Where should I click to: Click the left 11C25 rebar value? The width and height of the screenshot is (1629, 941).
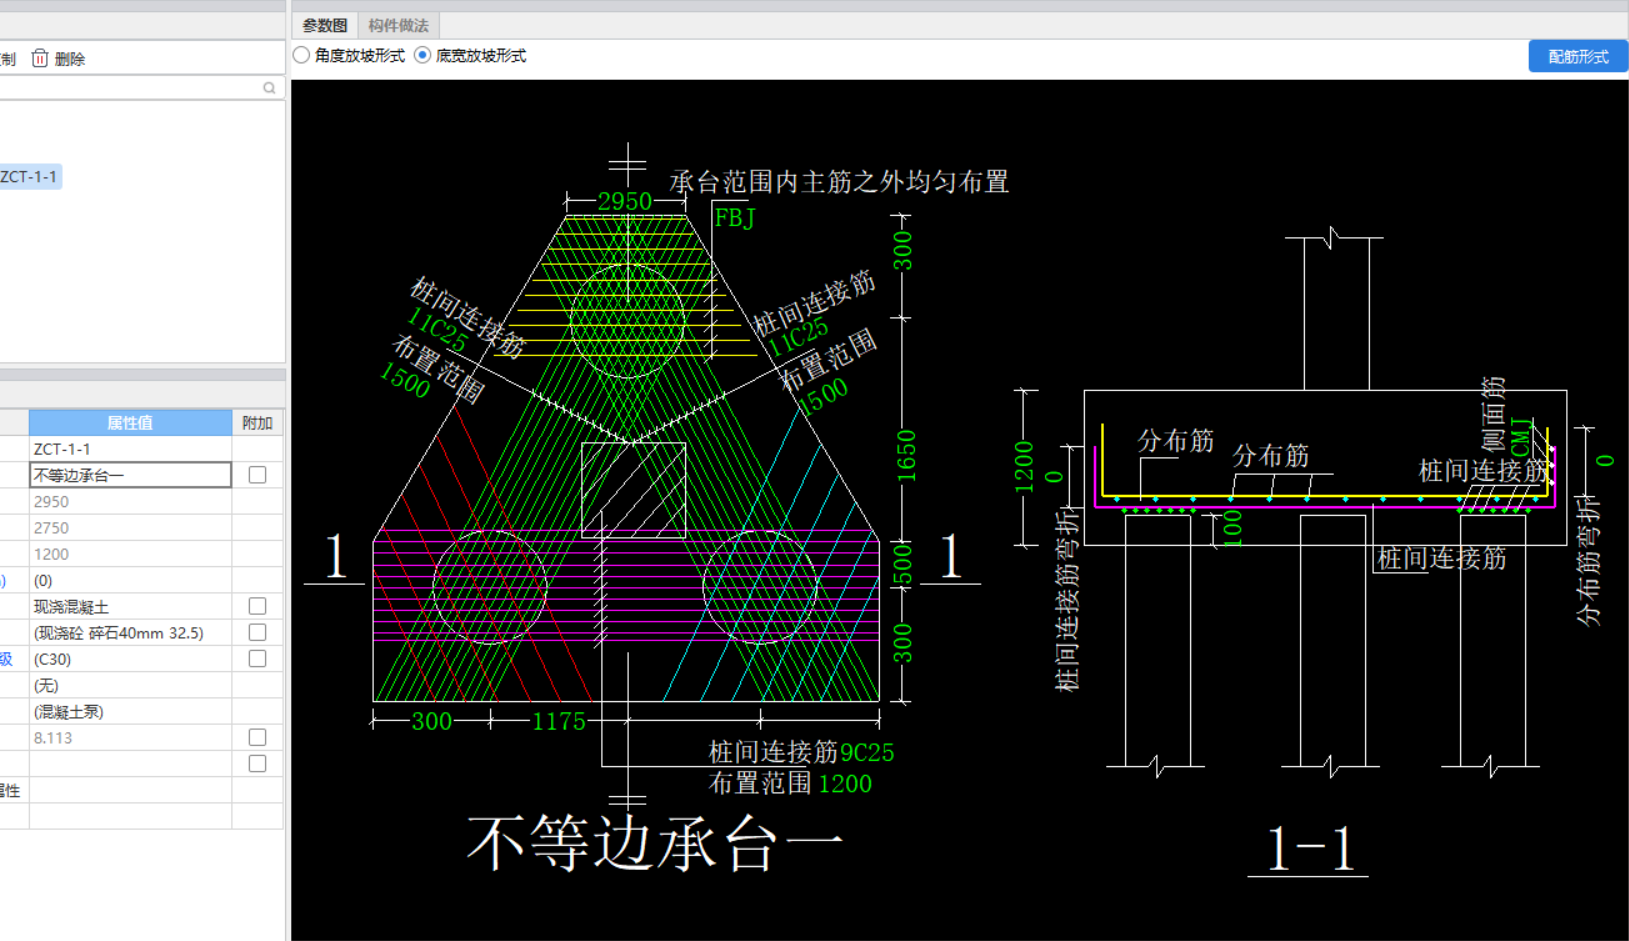pos(438,331)
